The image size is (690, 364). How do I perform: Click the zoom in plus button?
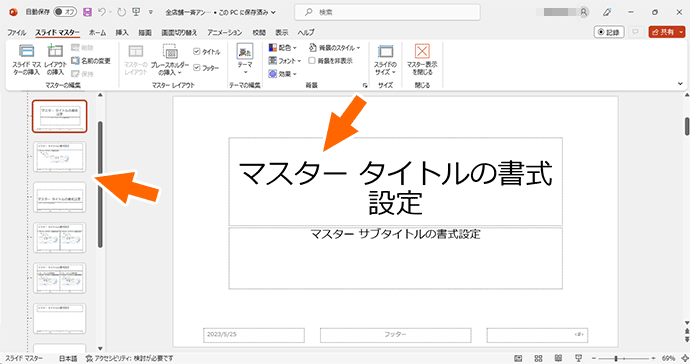(653, 358)
